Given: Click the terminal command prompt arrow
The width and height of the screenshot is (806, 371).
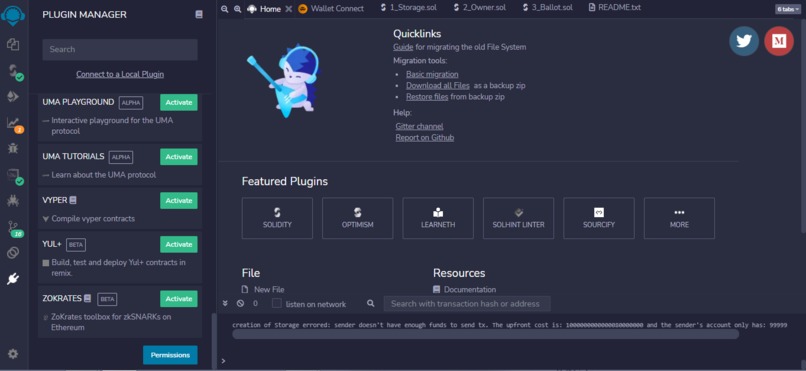Looking at the screenshot, I should pos(223,361).
